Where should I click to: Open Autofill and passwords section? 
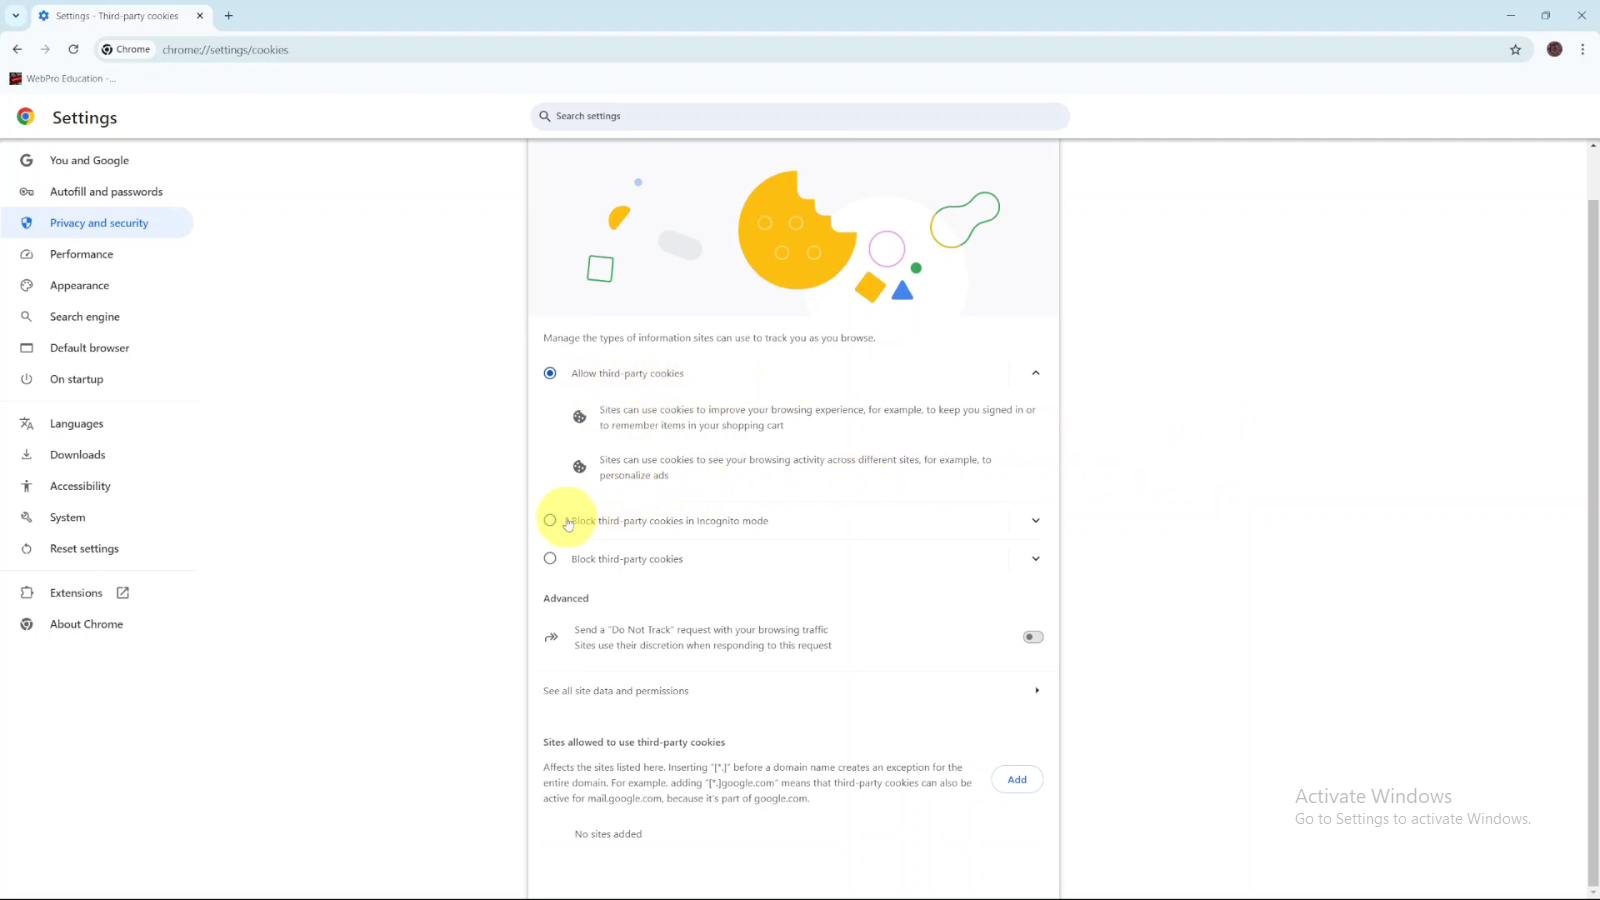pos(106,192)
